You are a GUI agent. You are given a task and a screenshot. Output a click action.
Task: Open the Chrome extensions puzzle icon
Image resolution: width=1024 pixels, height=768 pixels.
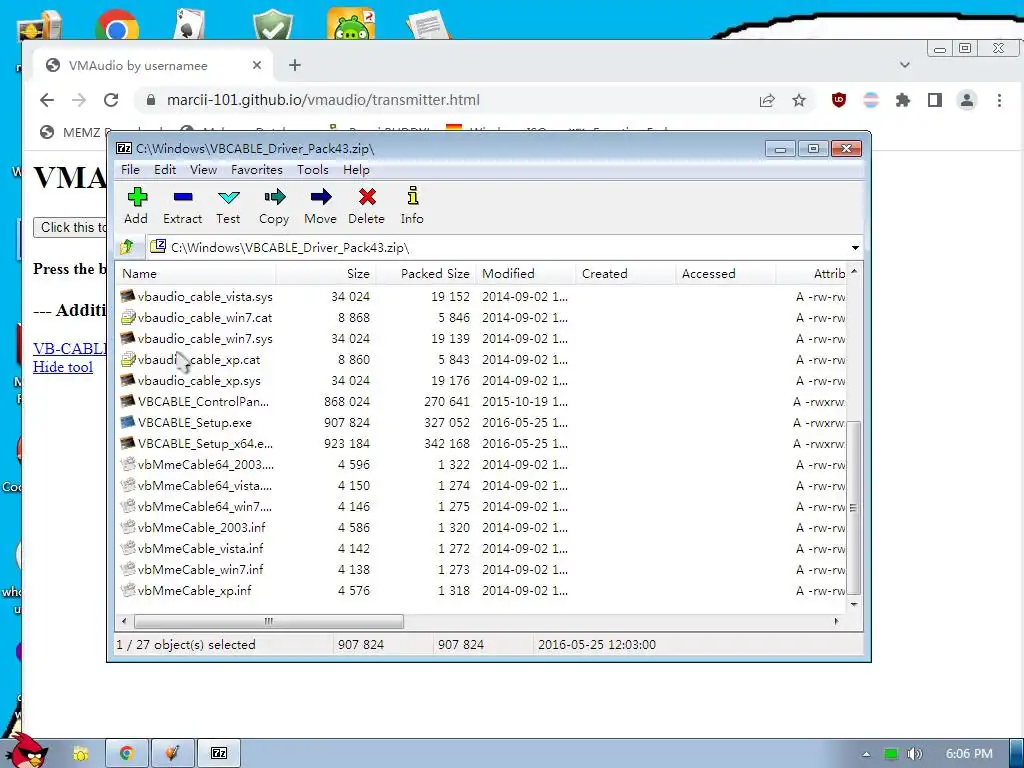903,100
